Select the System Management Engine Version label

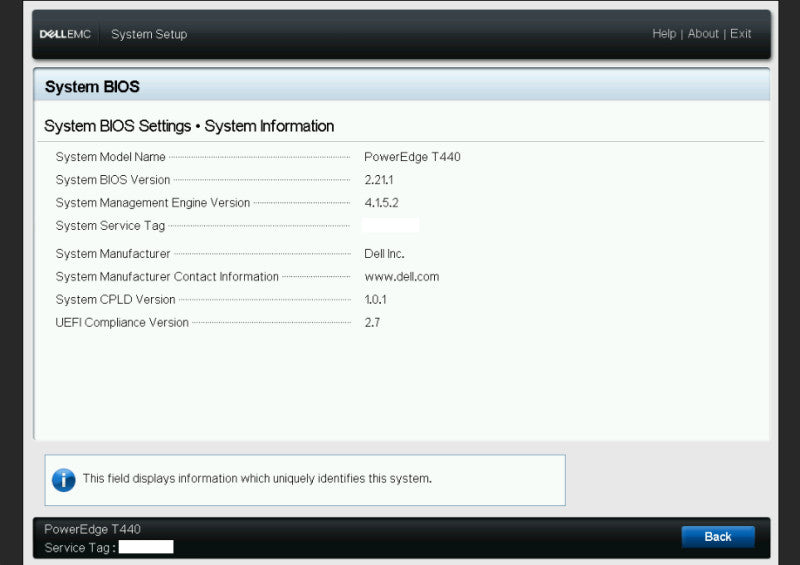pos(153,203)
